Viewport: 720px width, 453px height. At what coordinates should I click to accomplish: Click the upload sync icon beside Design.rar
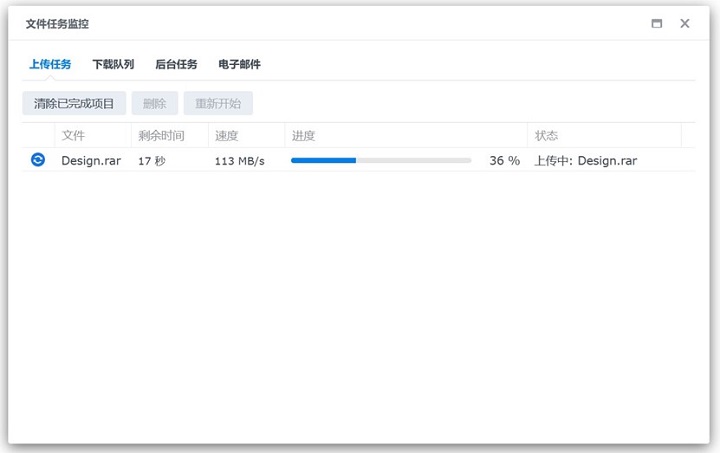click(x=38, y=160)
